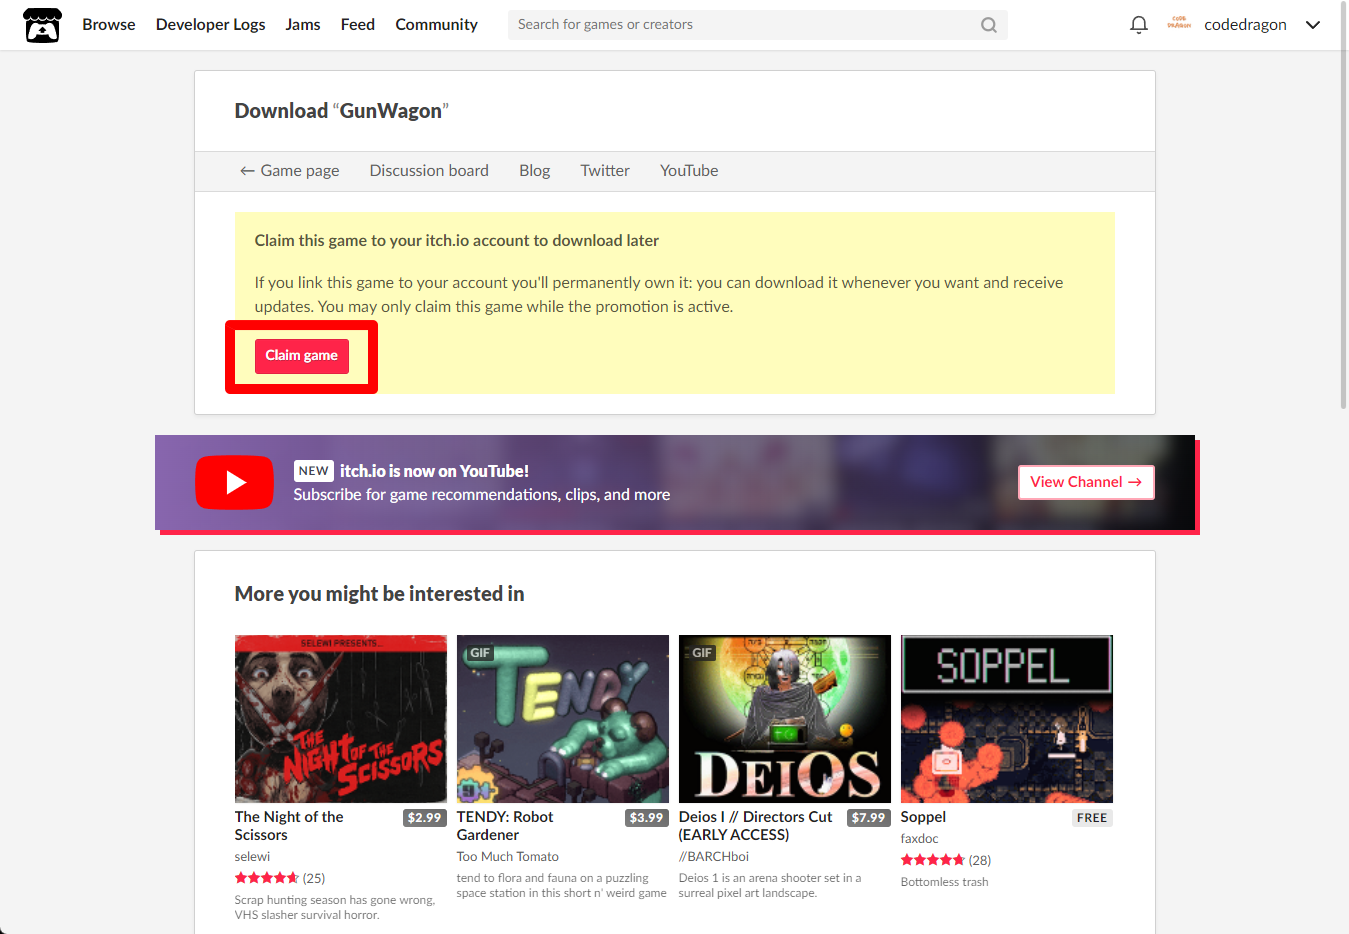This screenshot has height=934, width=1349.
Task: Open Too Much Tomato author page
Action: [507, 857]
